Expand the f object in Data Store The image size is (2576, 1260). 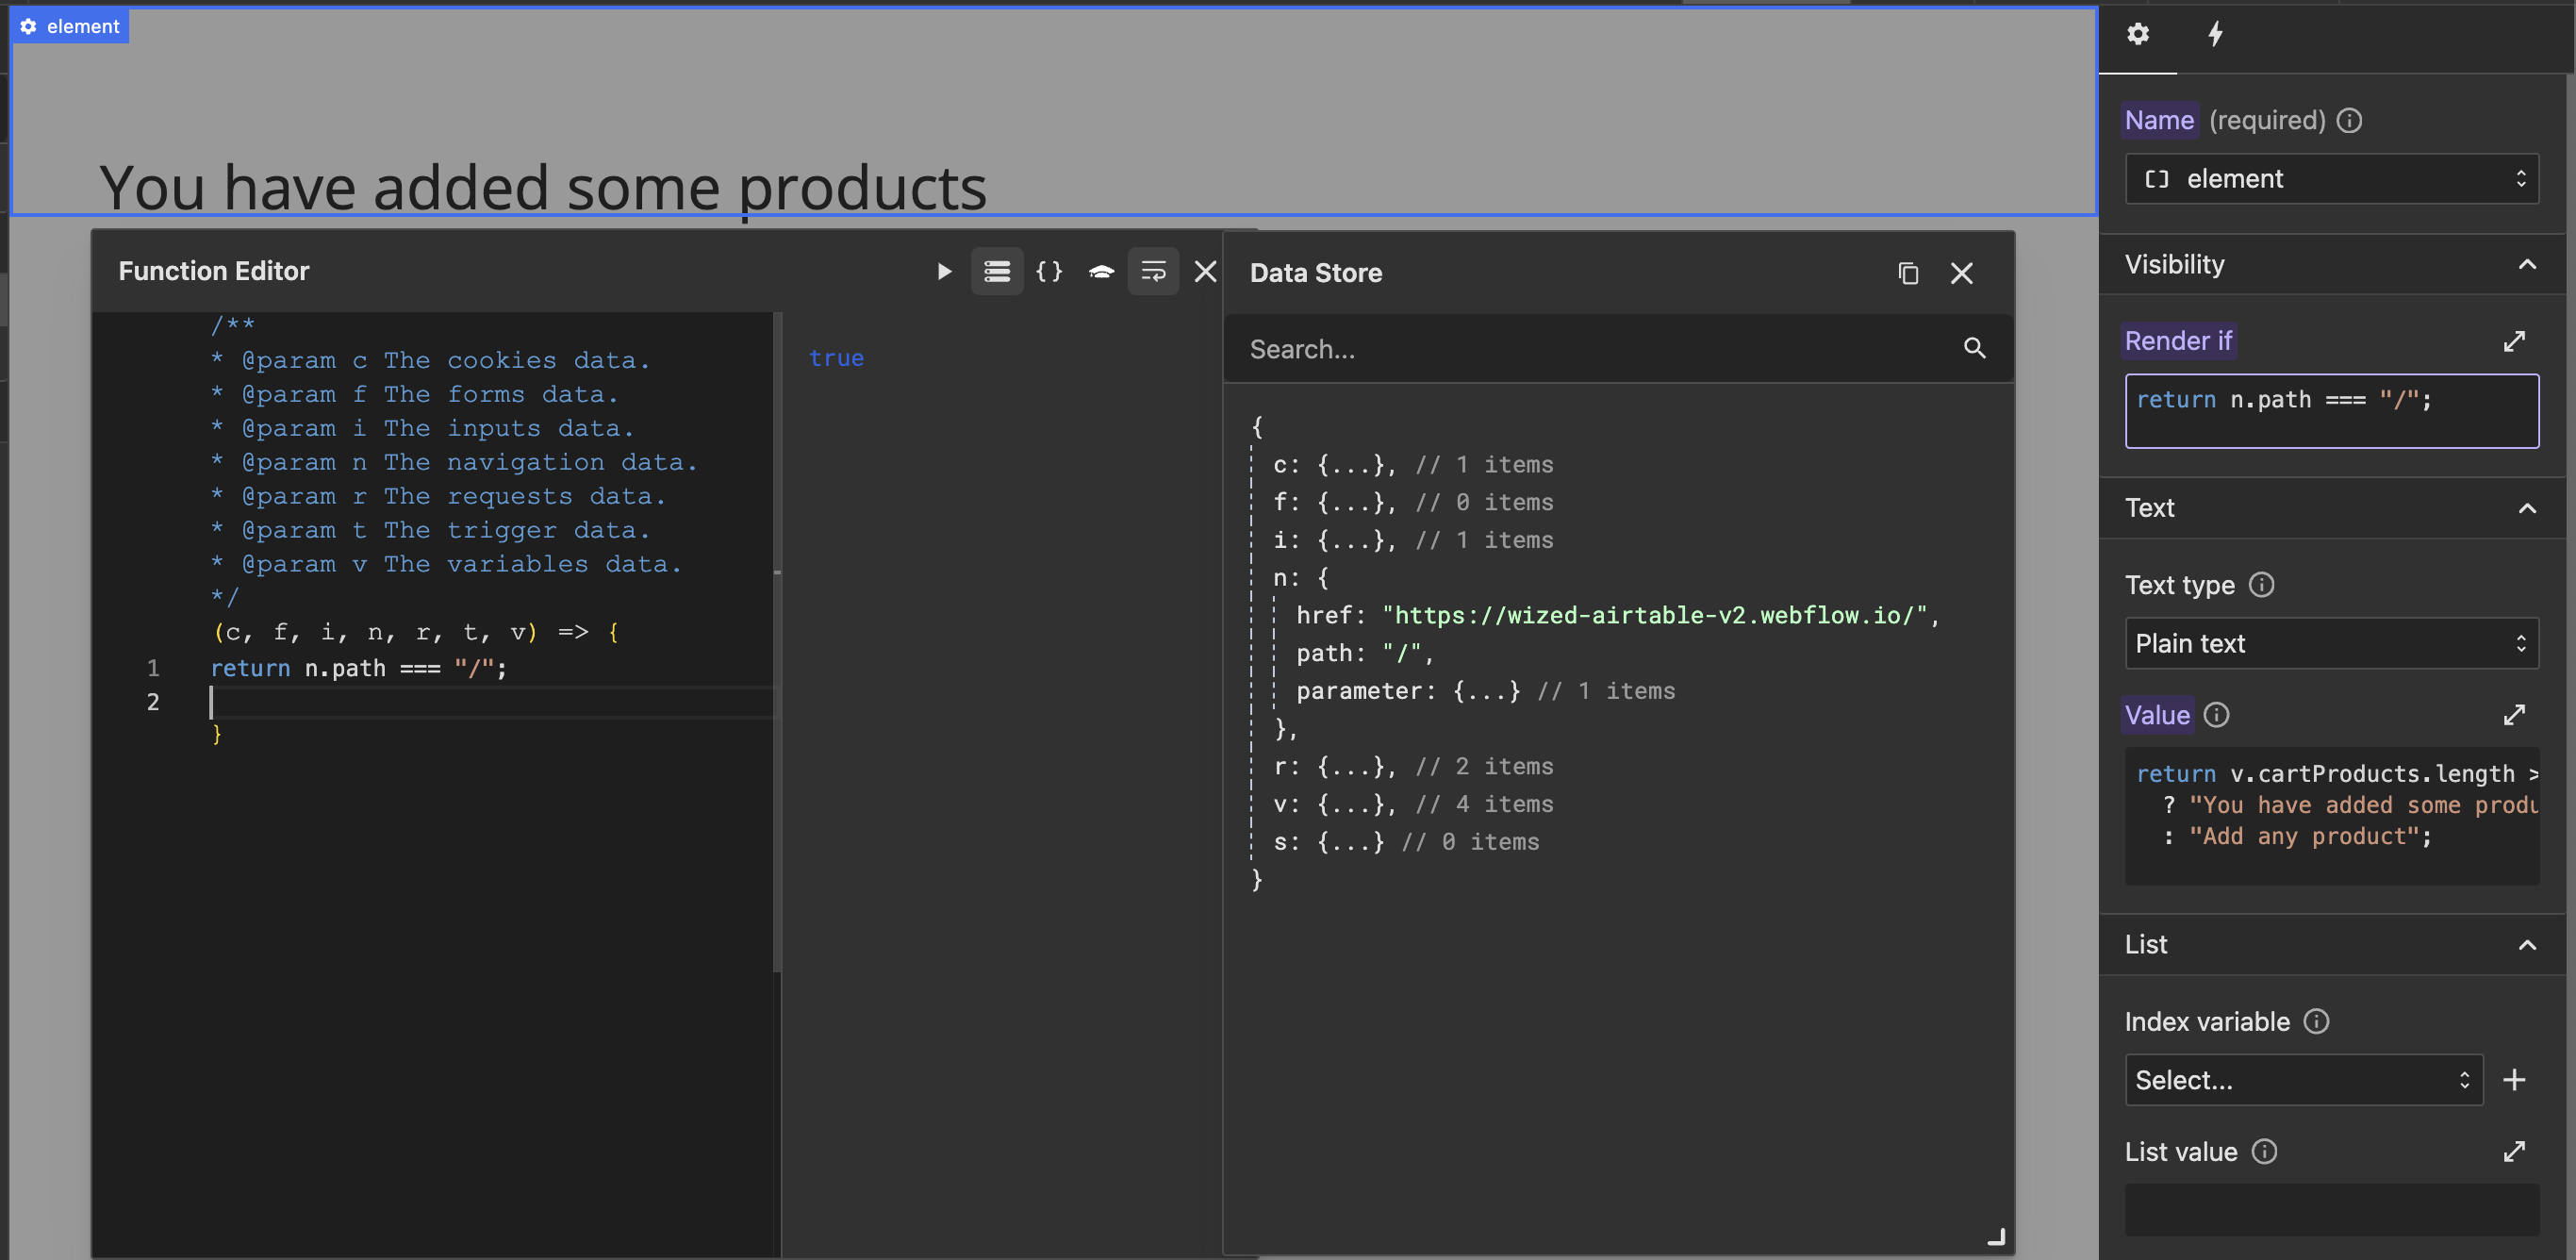click(x=1412, y=503)
